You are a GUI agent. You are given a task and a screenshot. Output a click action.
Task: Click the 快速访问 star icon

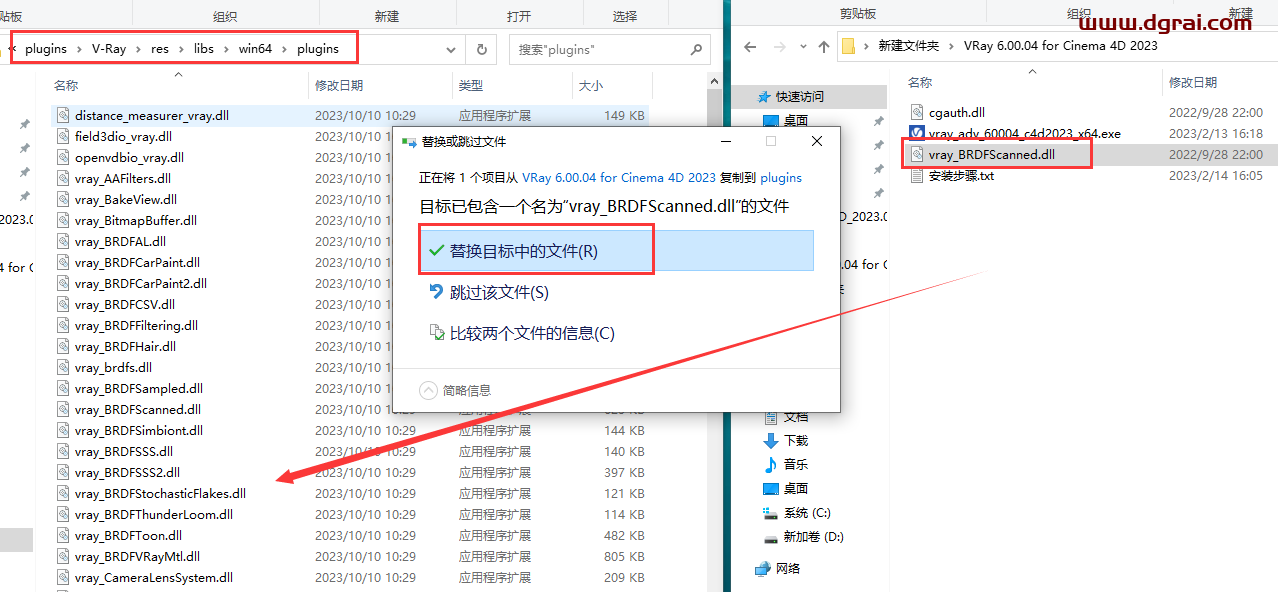click(x=766, y=96)
